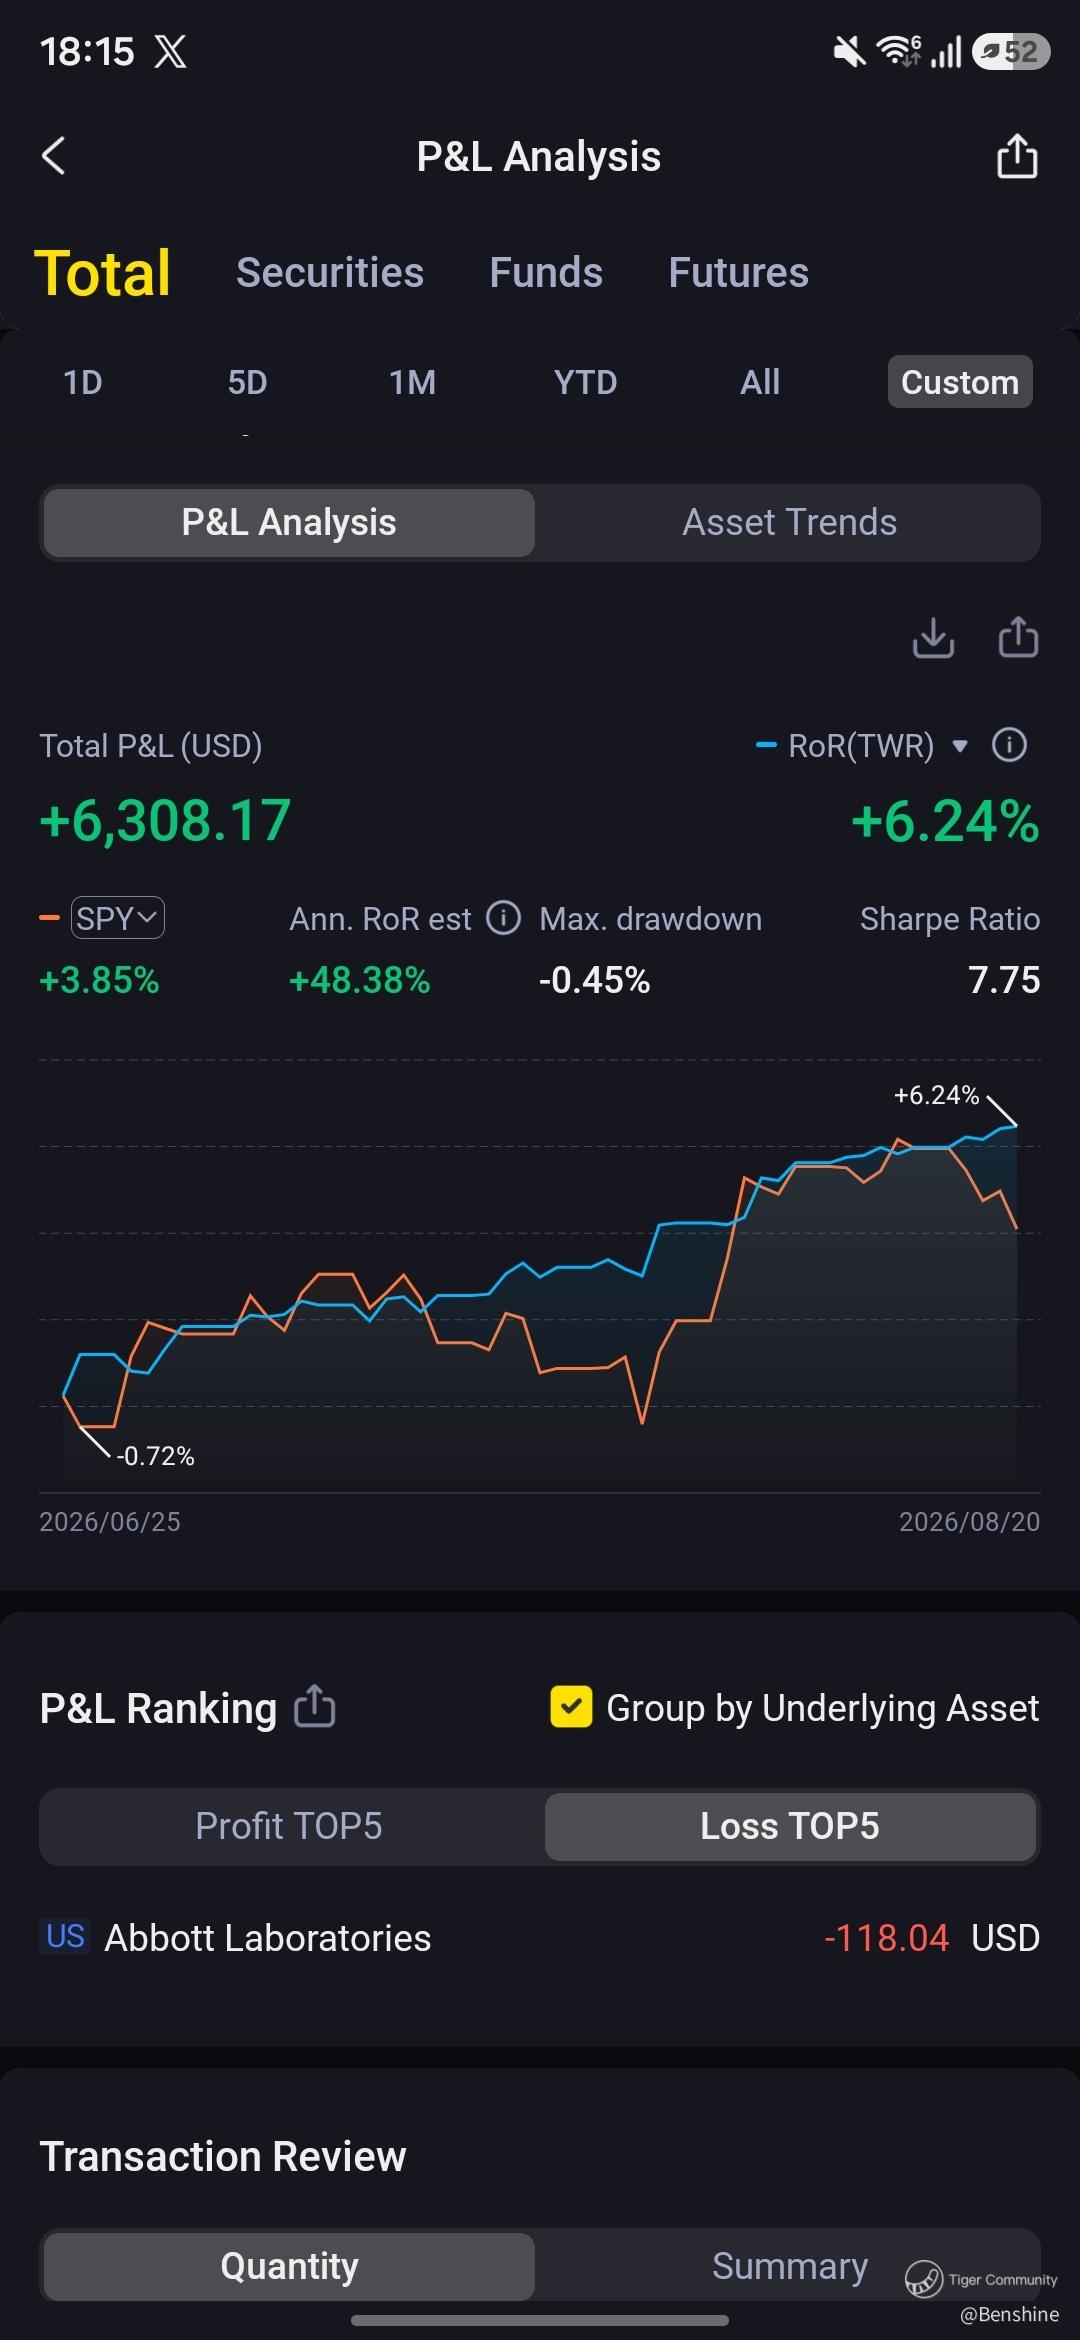Select the 1M period button

[x=412, y=382]
